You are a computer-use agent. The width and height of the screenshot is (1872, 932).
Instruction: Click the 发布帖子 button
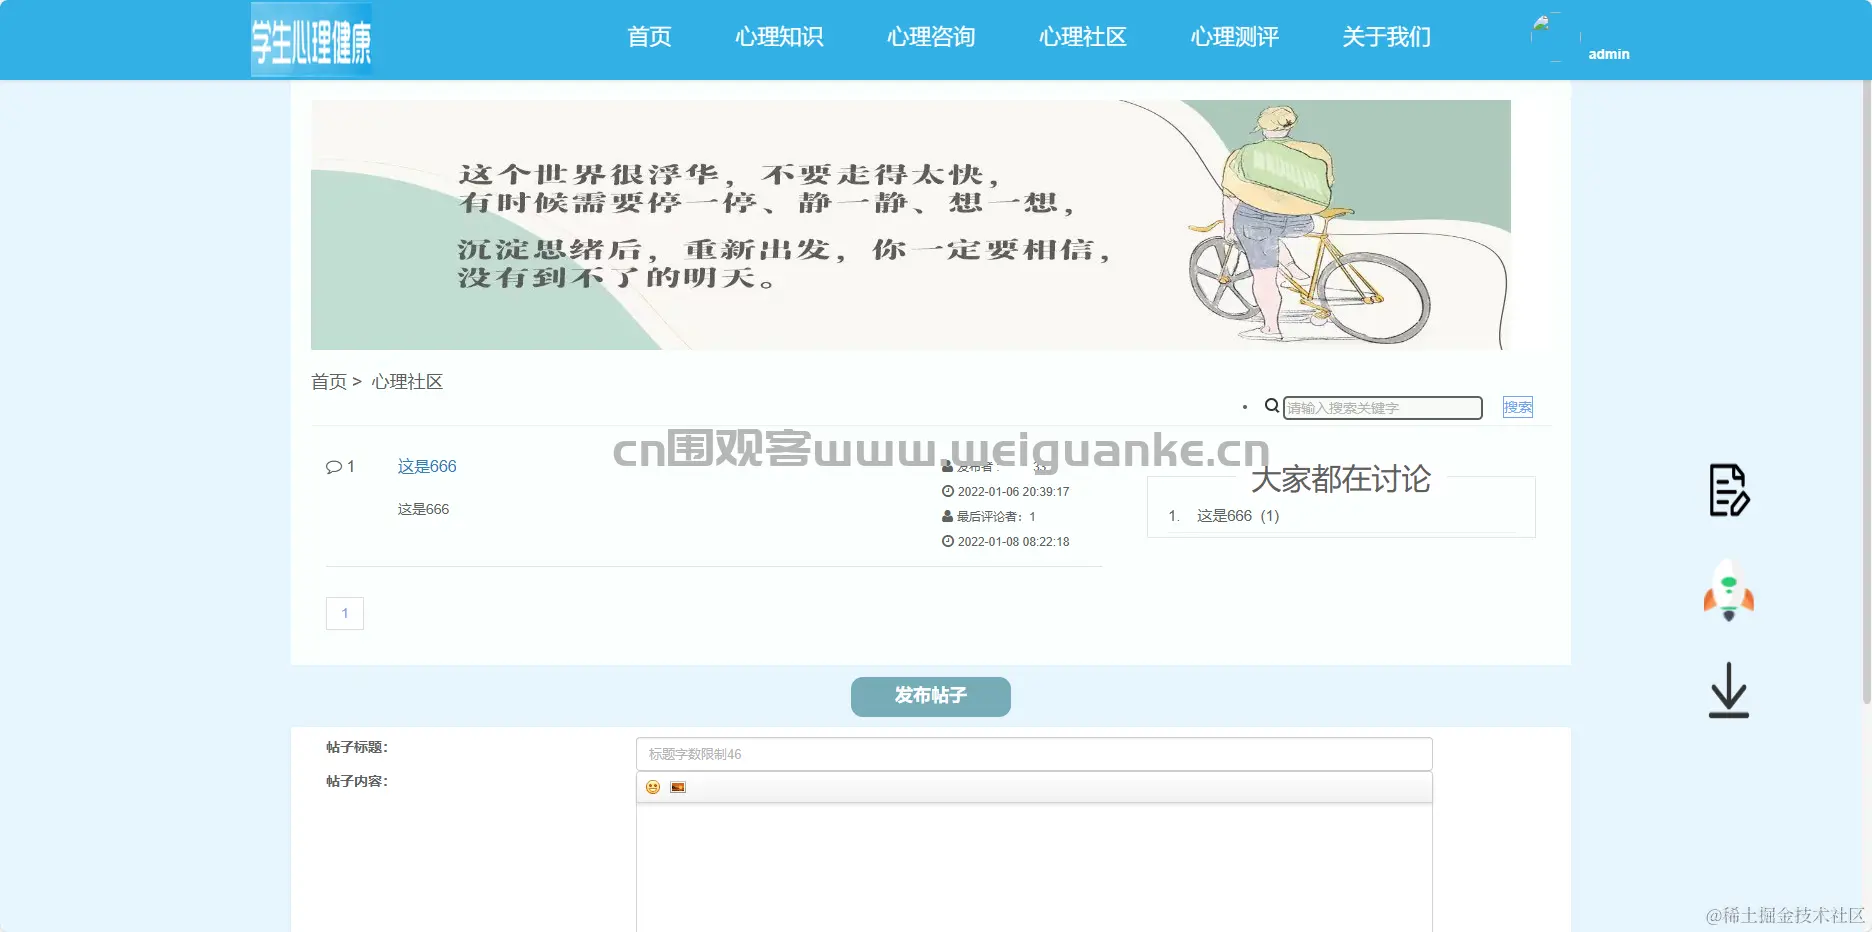[931, 696]
